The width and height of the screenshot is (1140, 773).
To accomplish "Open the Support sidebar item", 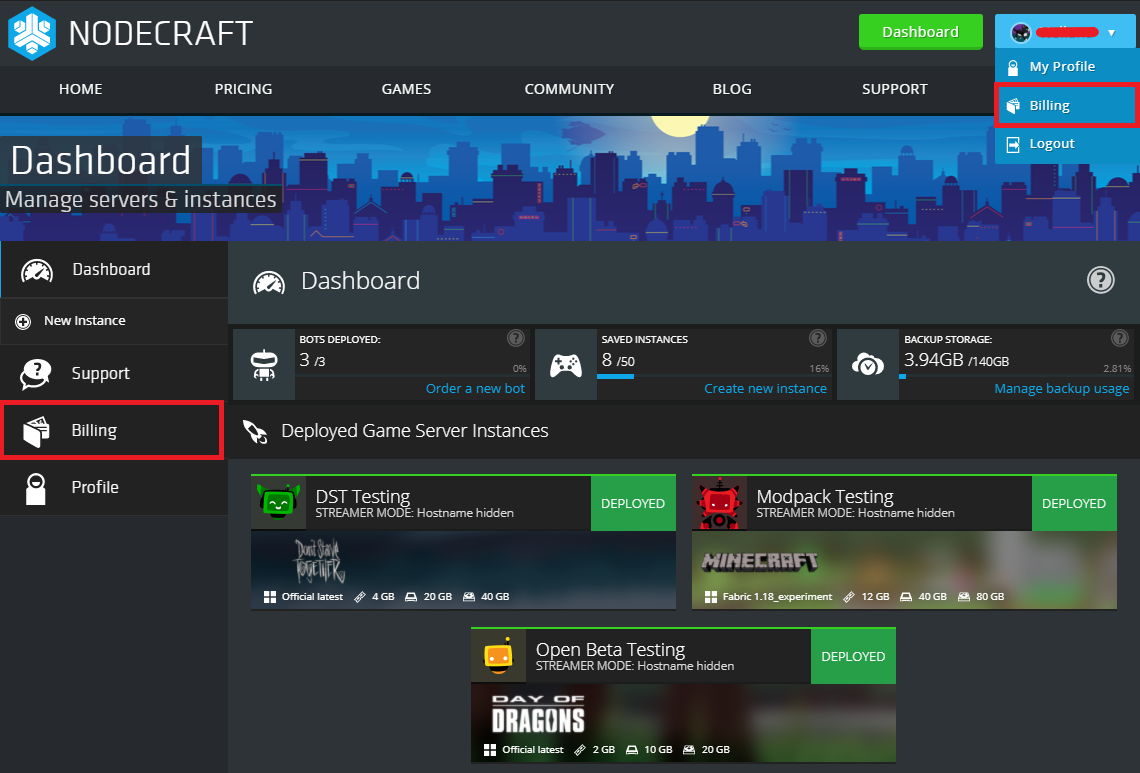I will pyautogui.click(x=114, y=374).
